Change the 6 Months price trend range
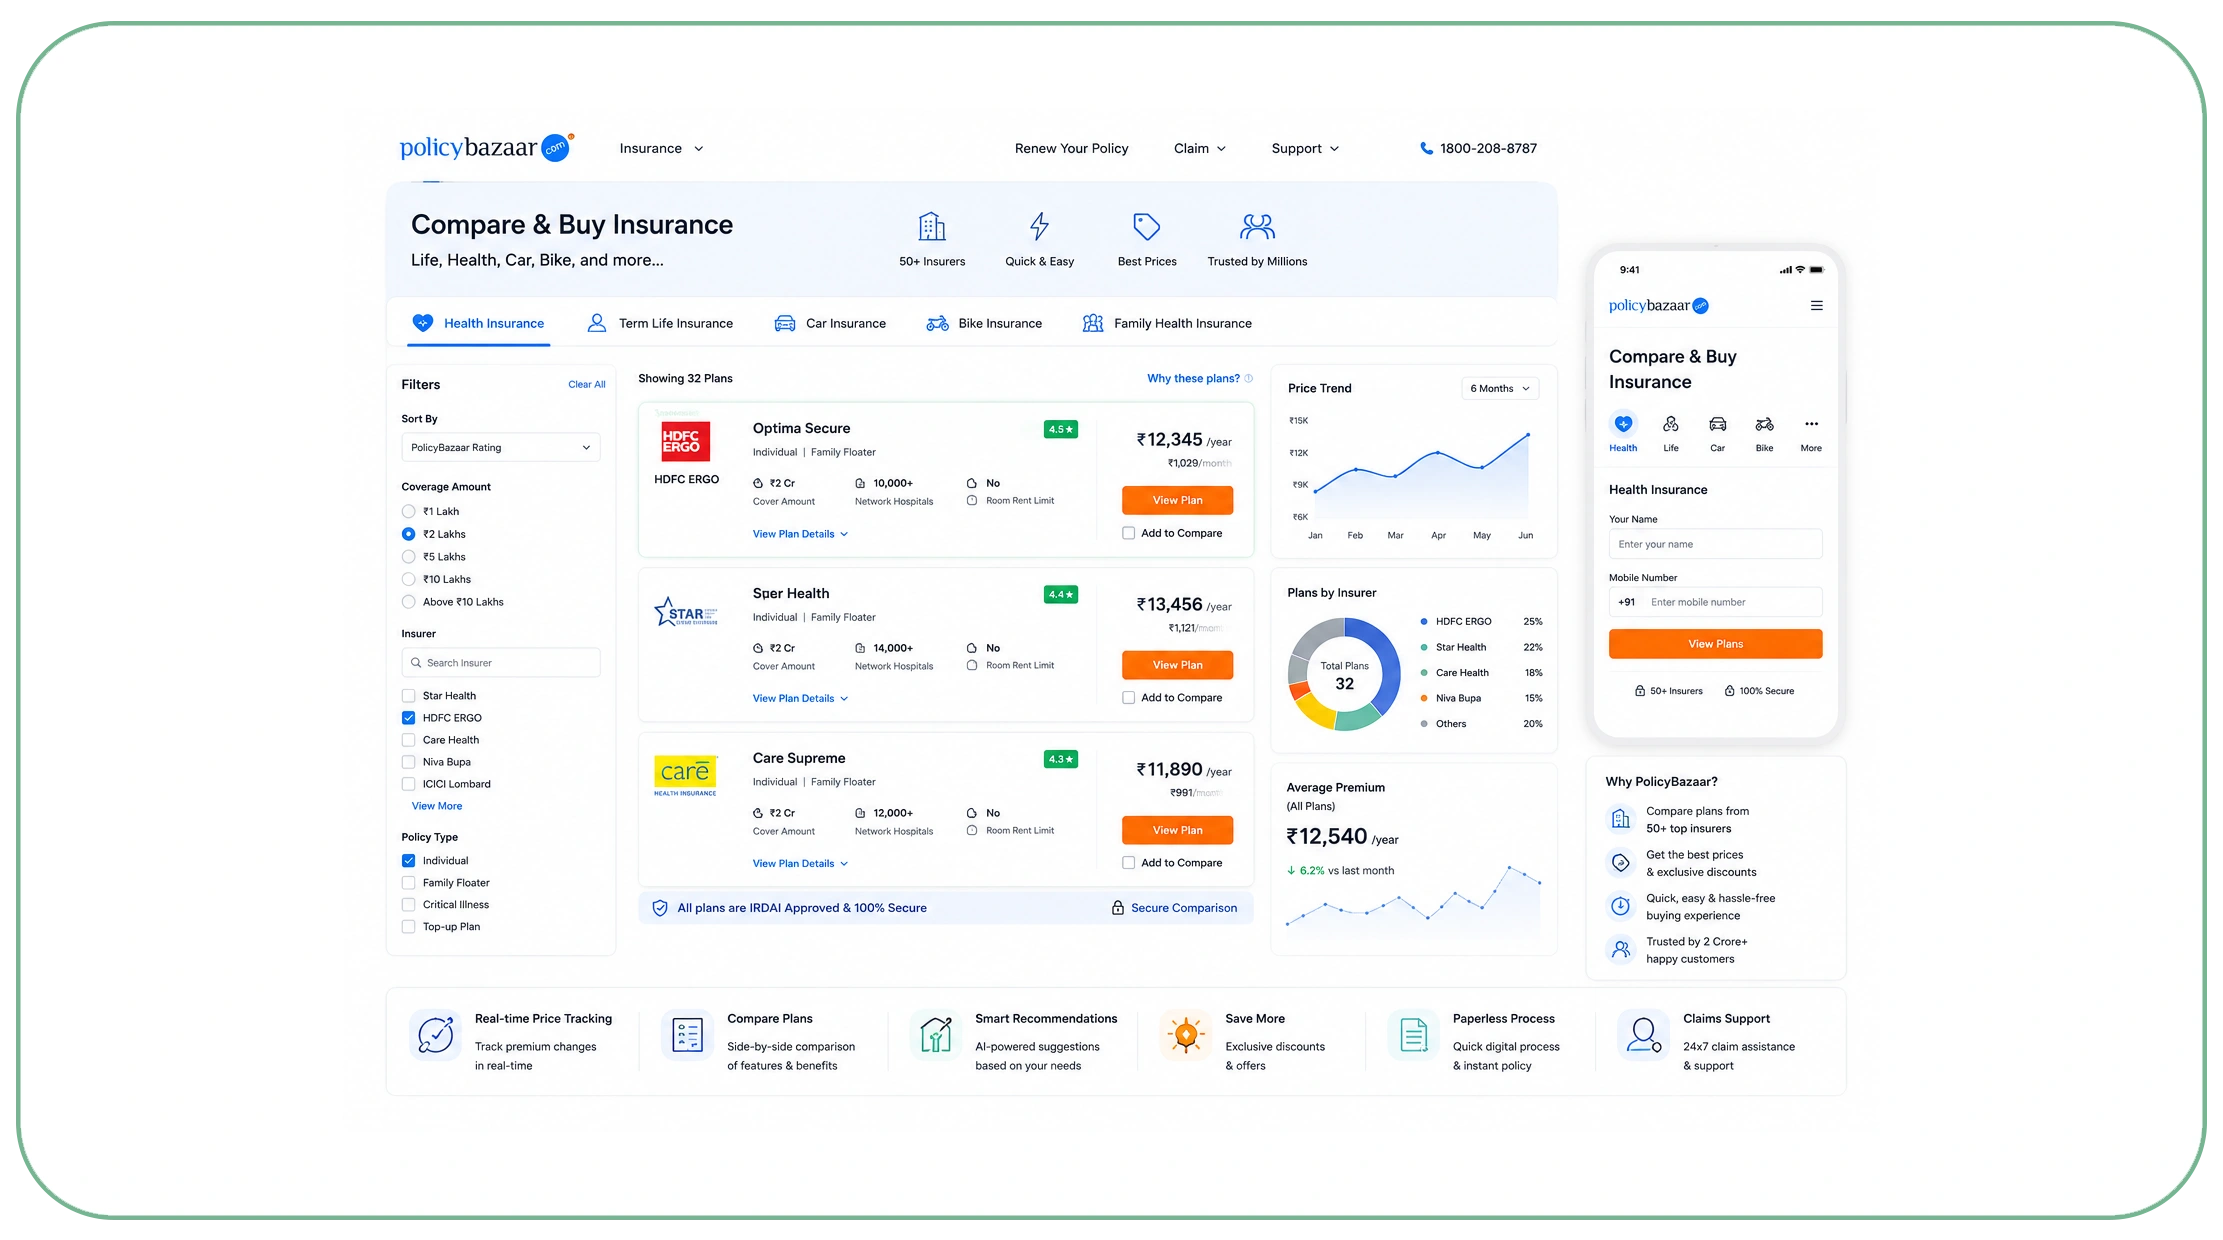This screenshot has height=1240, width=2223. (x=1500, y=388)
